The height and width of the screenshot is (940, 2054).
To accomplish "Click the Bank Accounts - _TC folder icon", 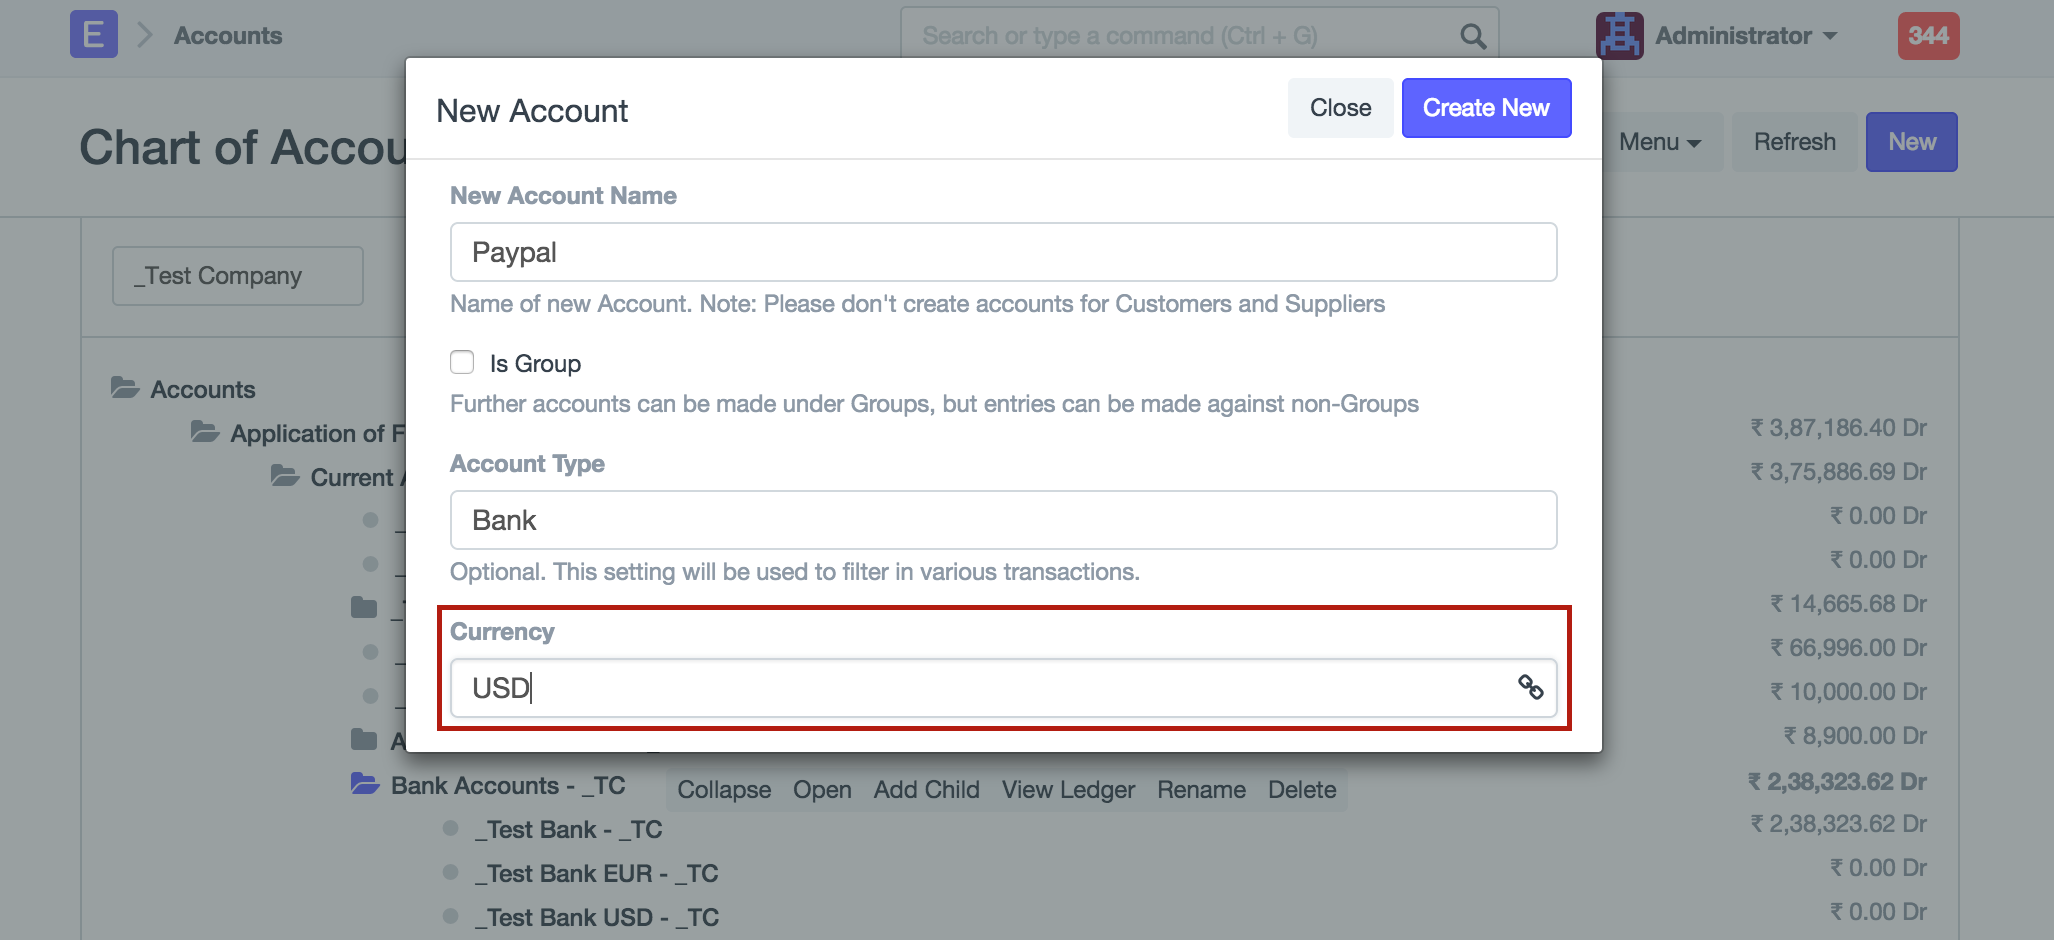I will [x=365, y=784].
